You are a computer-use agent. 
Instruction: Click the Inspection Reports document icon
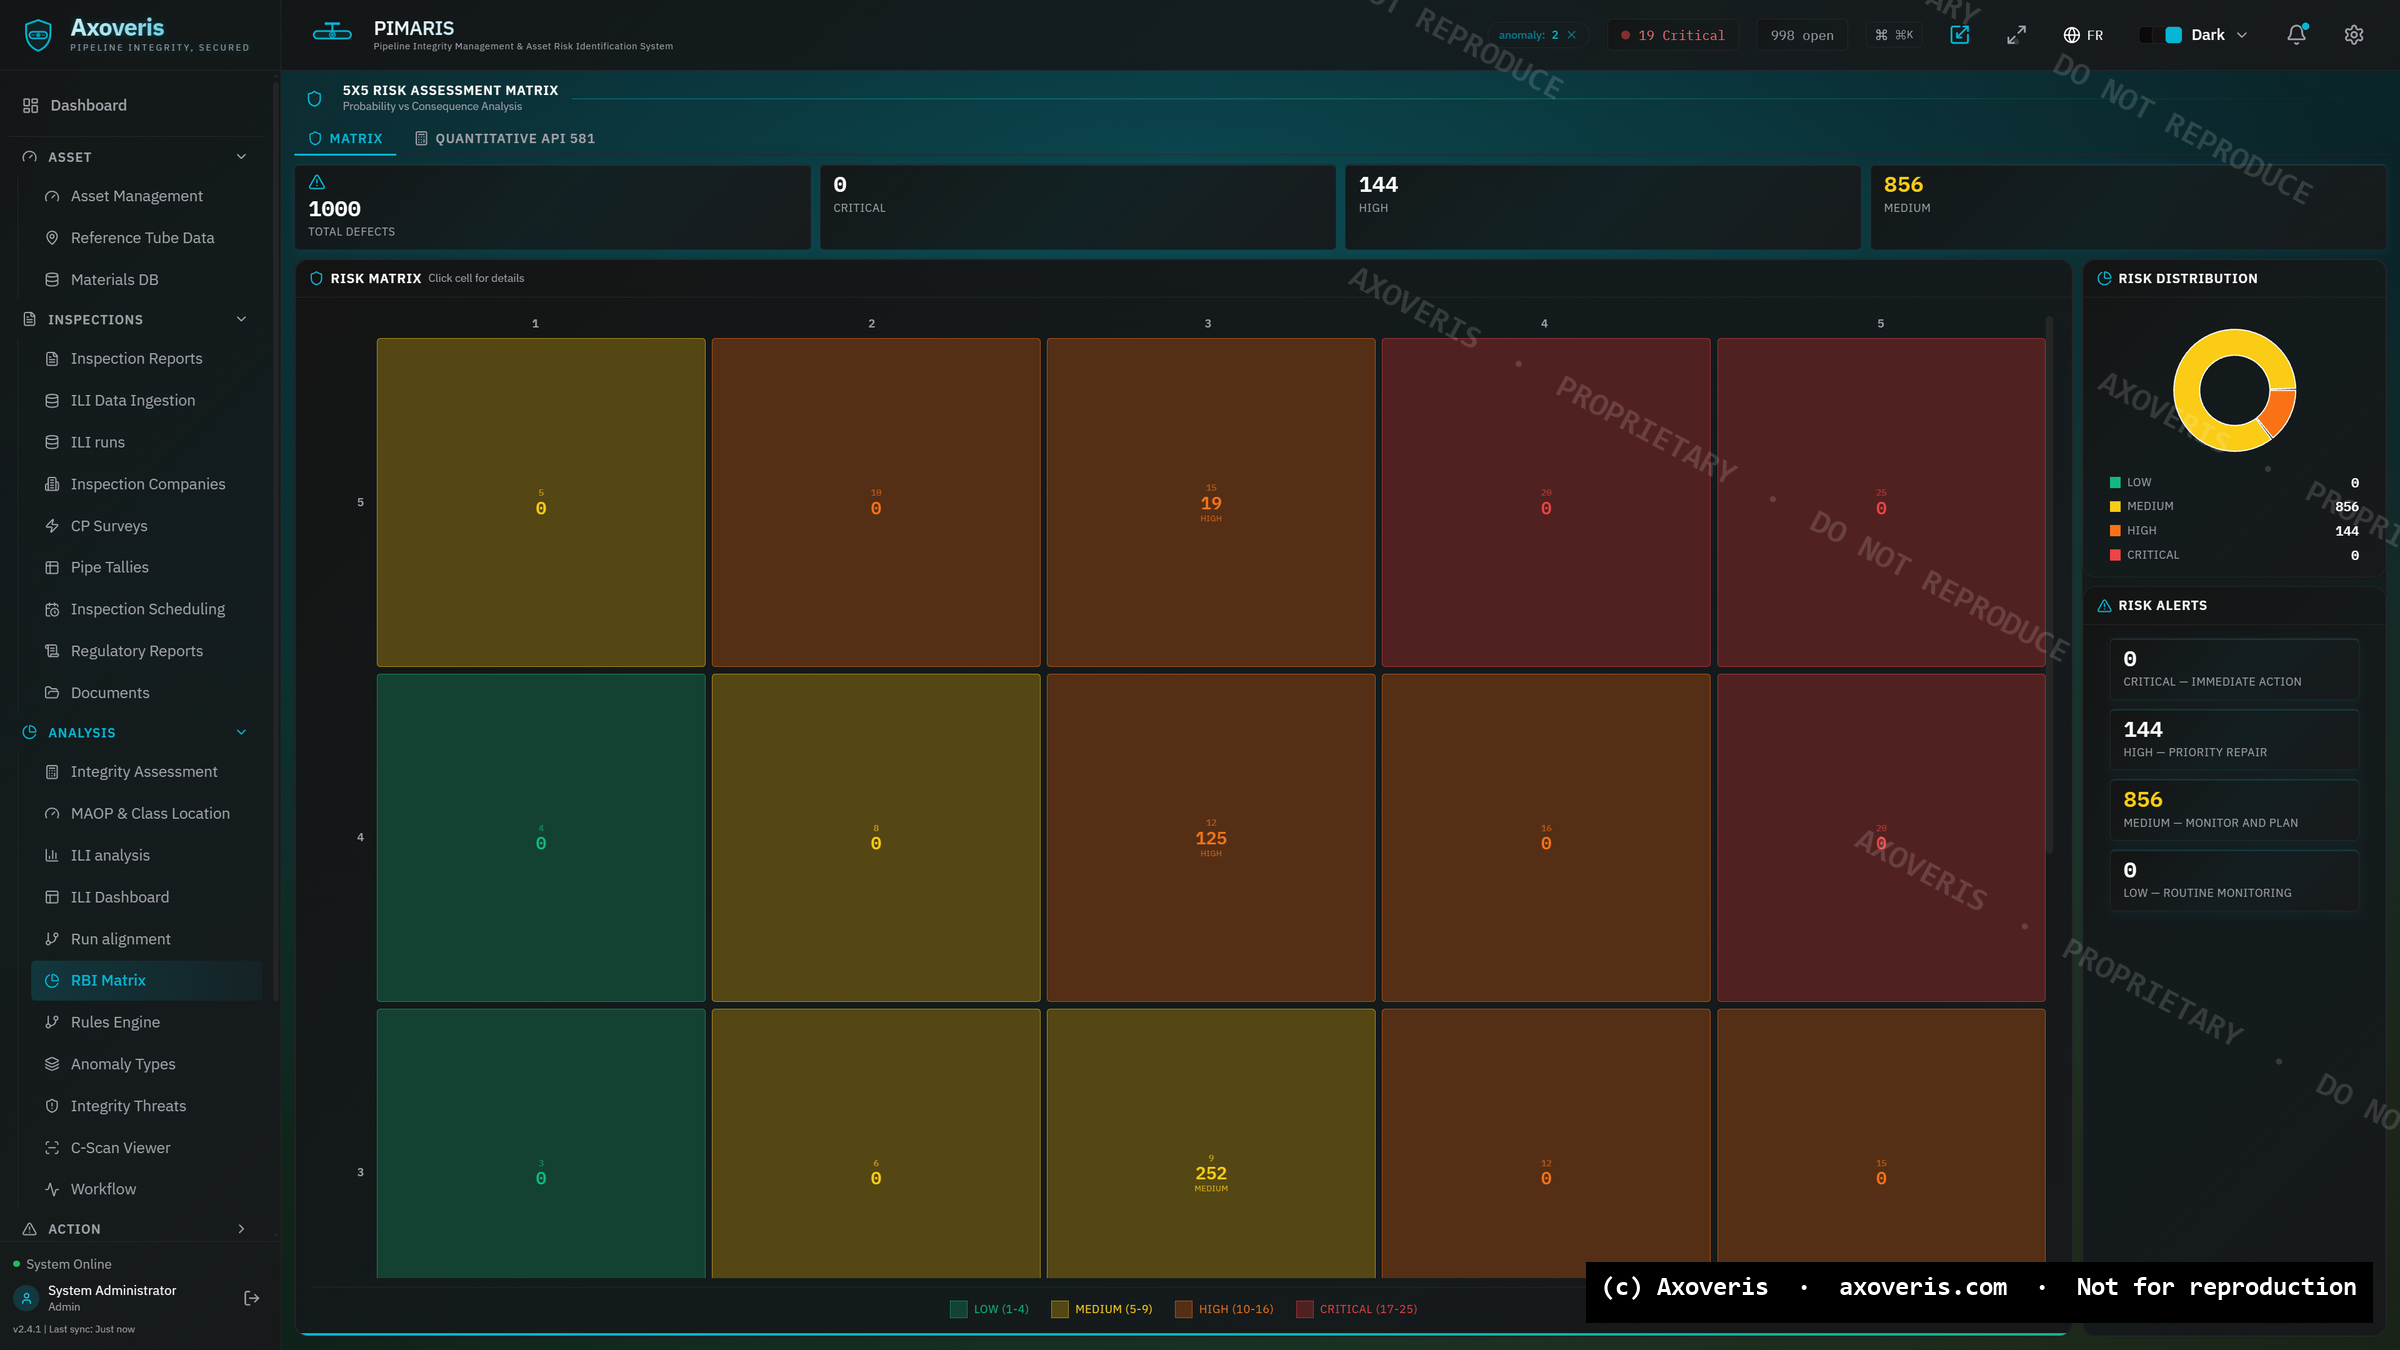point(52,359)
